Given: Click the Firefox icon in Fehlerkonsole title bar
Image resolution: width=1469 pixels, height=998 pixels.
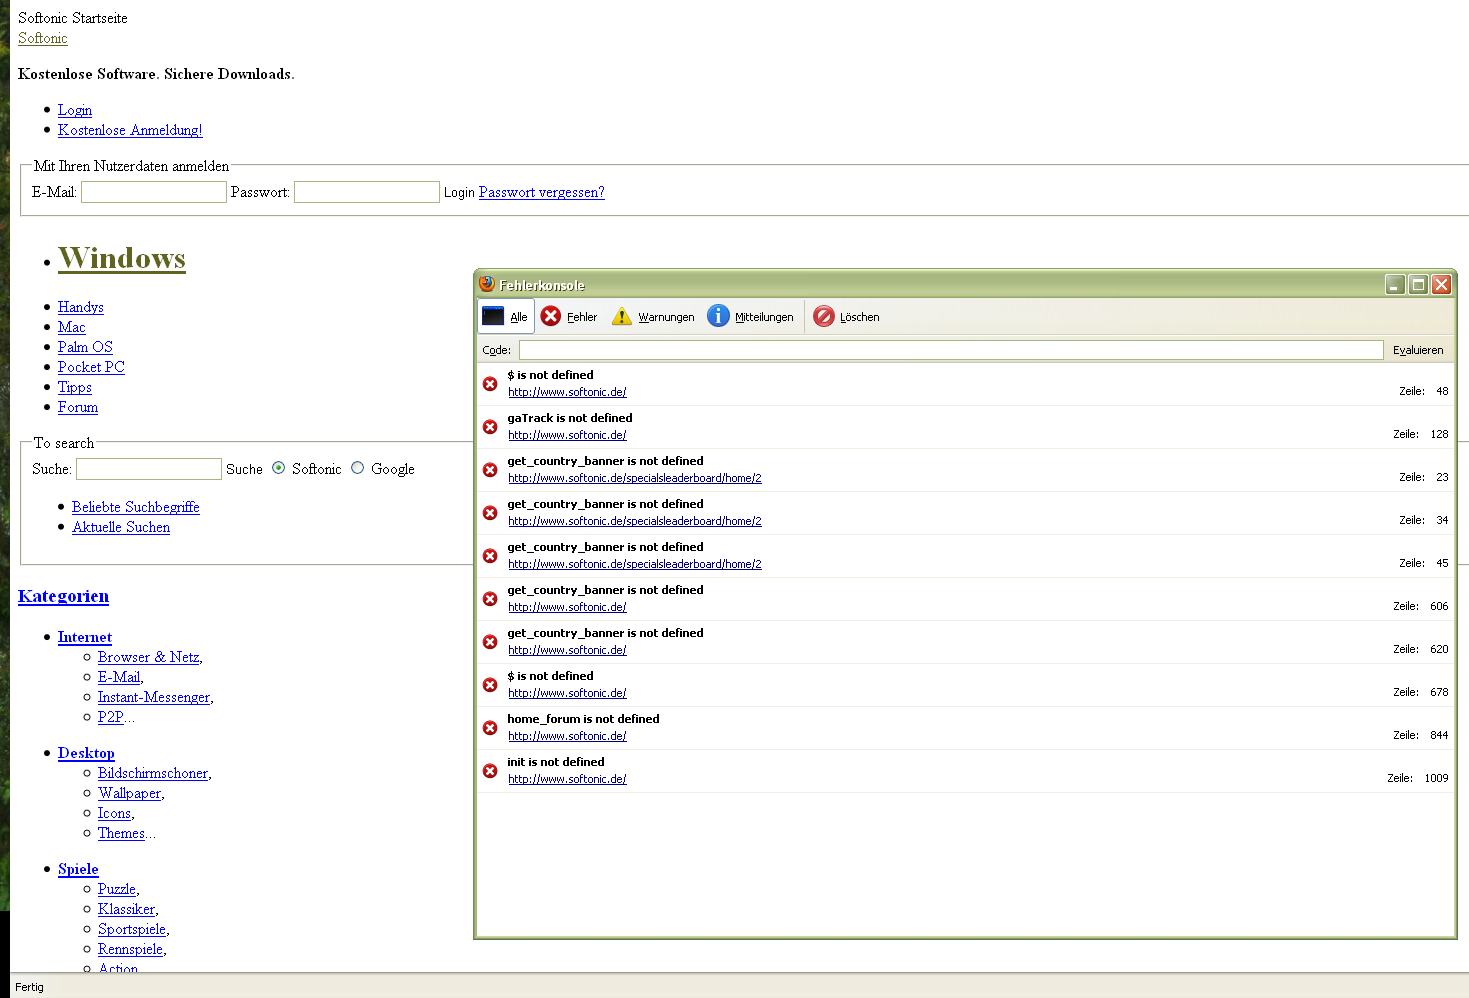Looking at the screenshot, I should [x=487, y=284].
